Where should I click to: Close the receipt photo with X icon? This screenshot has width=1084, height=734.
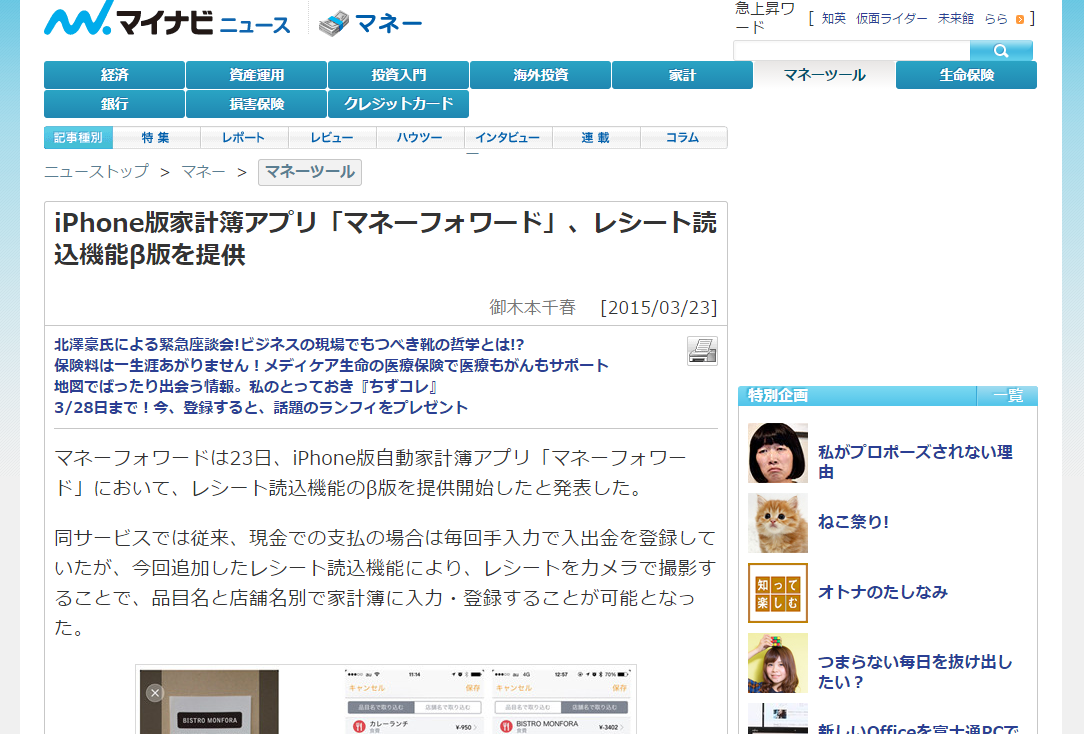click(x=155, y=693)
